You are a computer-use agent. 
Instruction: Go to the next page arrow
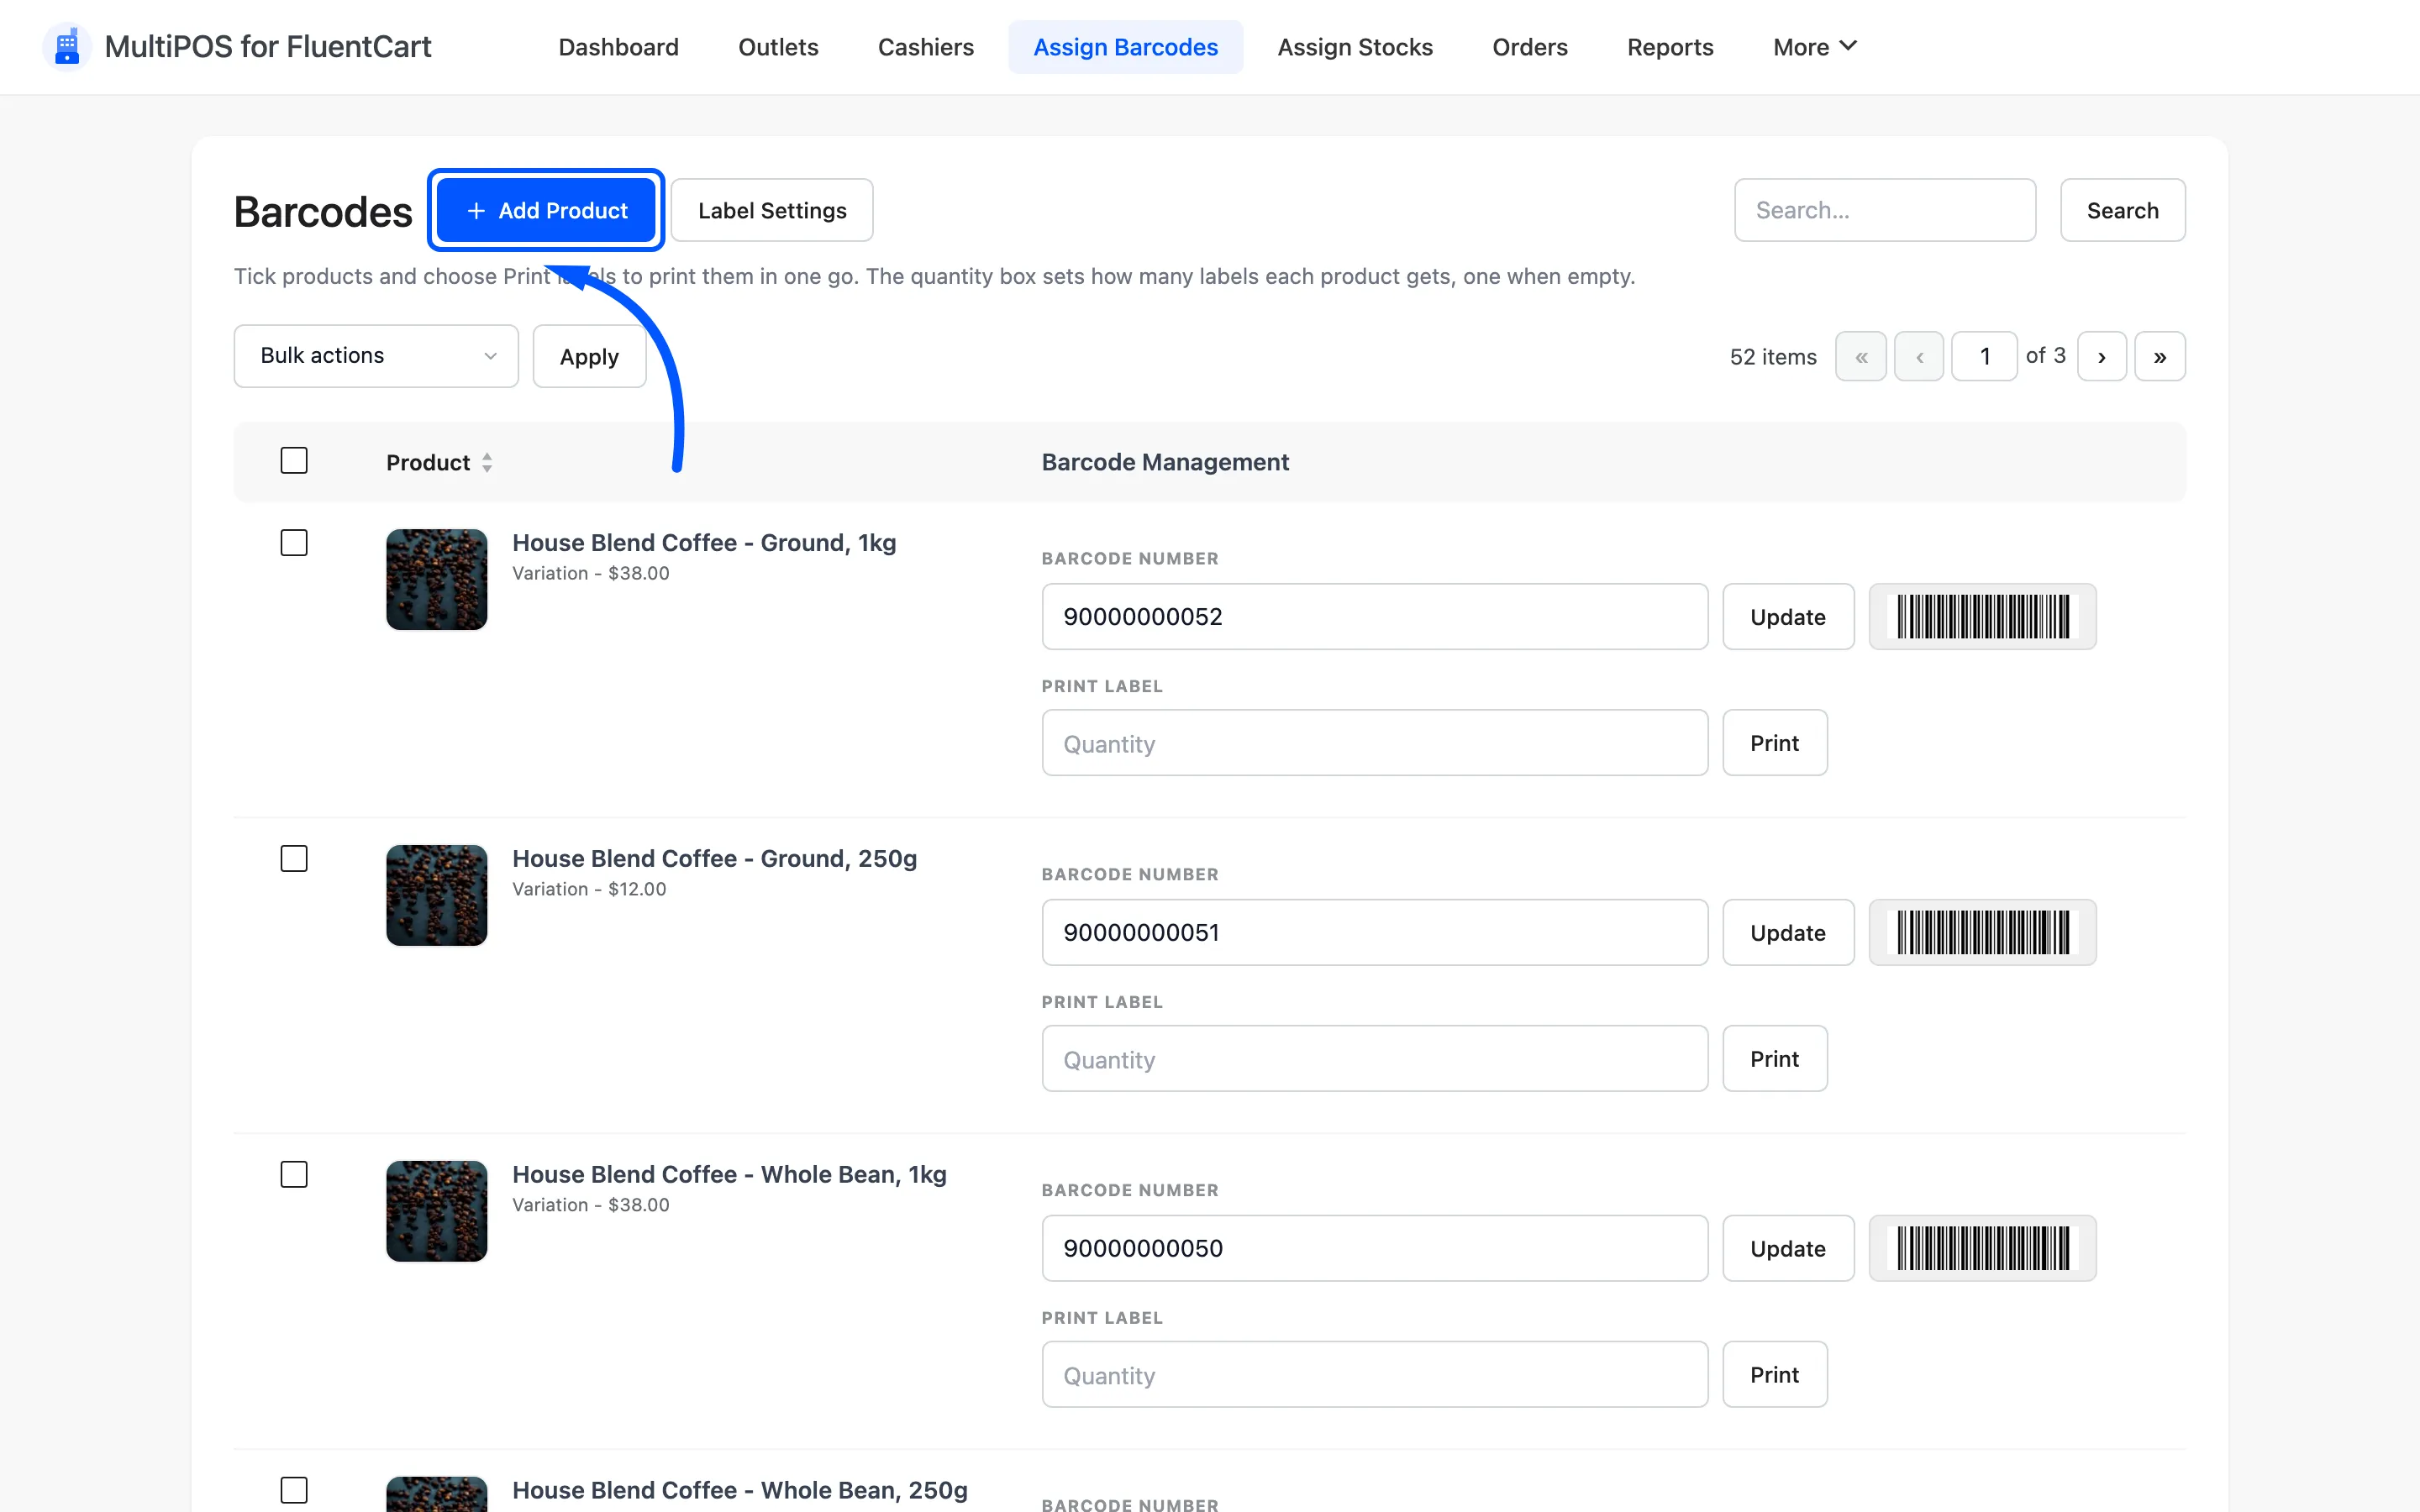click(x=2102, y=357)
